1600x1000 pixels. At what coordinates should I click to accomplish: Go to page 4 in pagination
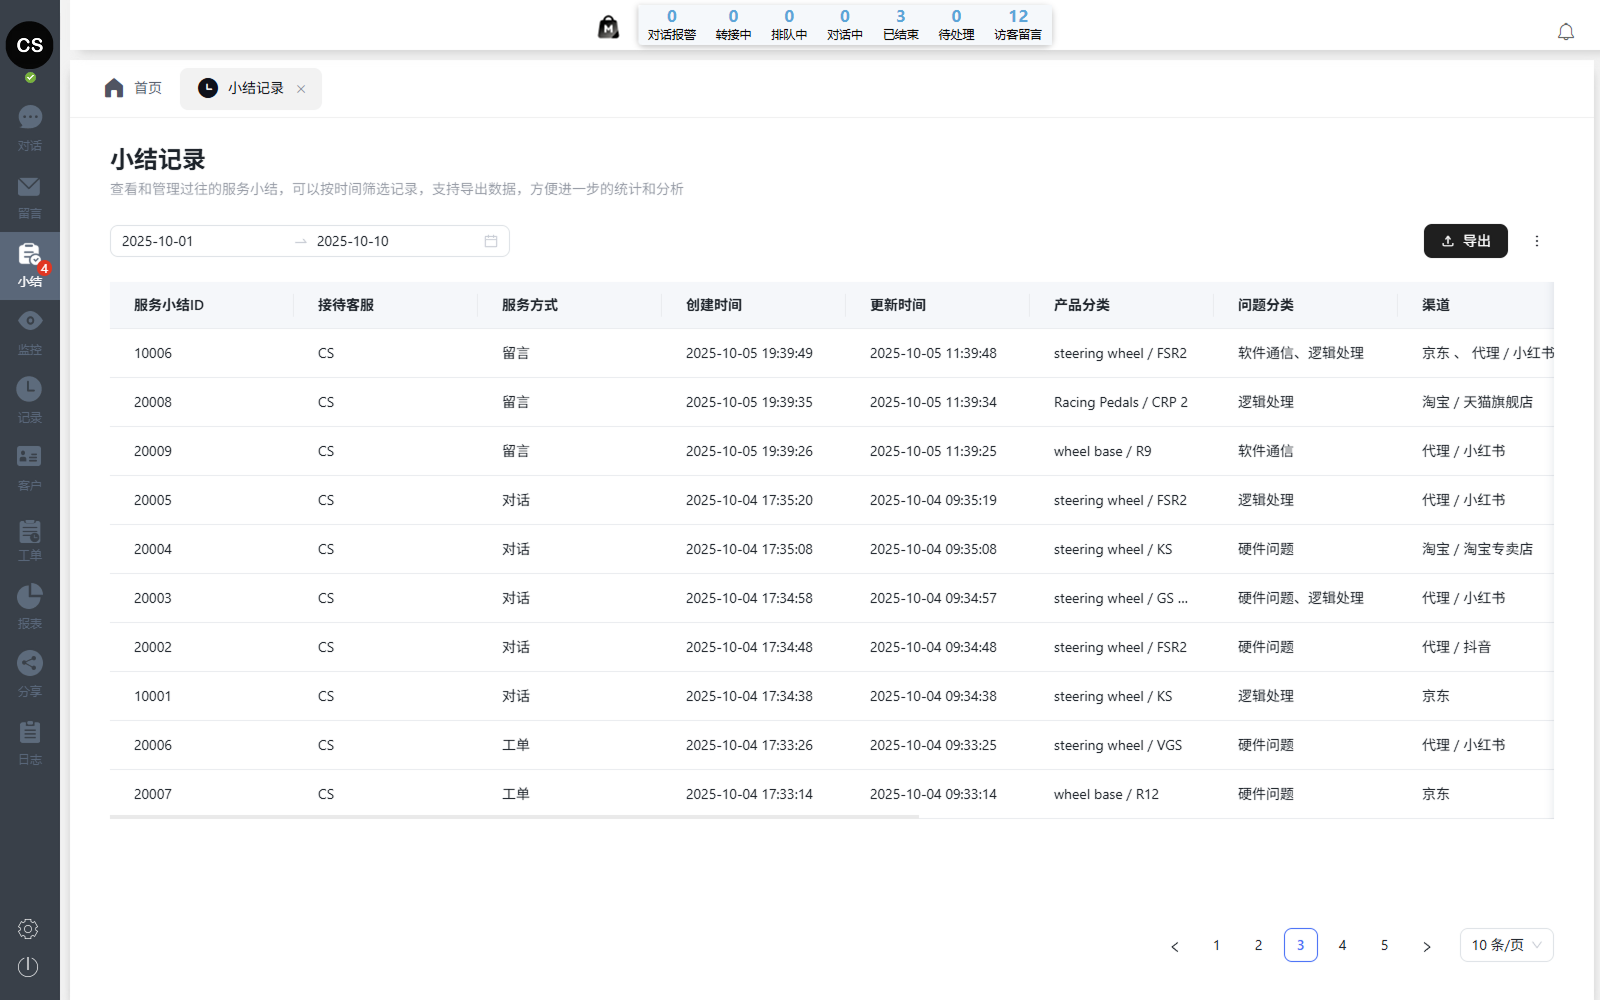tap(1342, 945)
